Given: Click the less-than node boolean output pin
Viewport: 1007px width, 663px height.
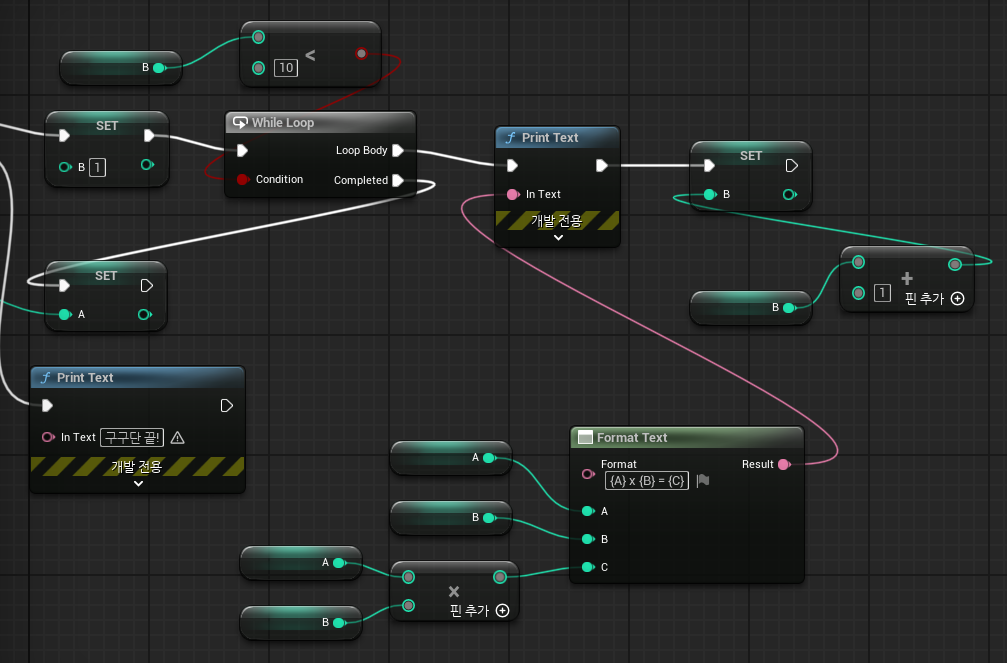Looking at the screenshot, I should (x=362, y=53).
